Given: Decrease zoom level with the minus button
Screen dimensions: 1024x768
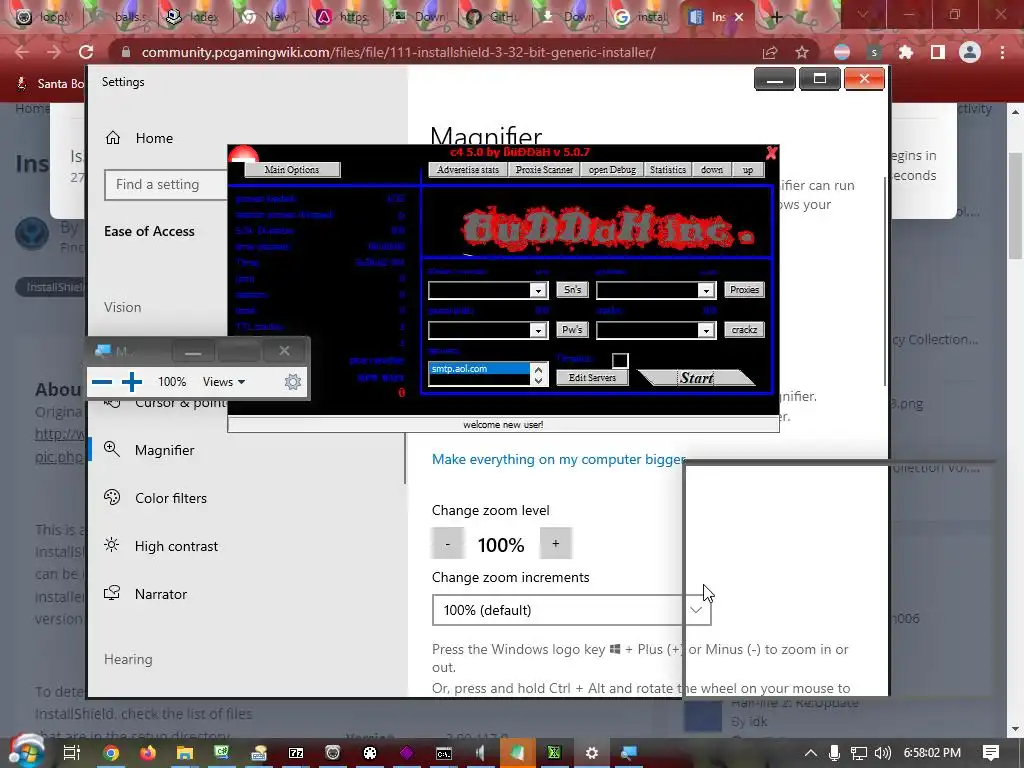Looking at the screenshot, I should pyautogui.click(x=447, y=543).
